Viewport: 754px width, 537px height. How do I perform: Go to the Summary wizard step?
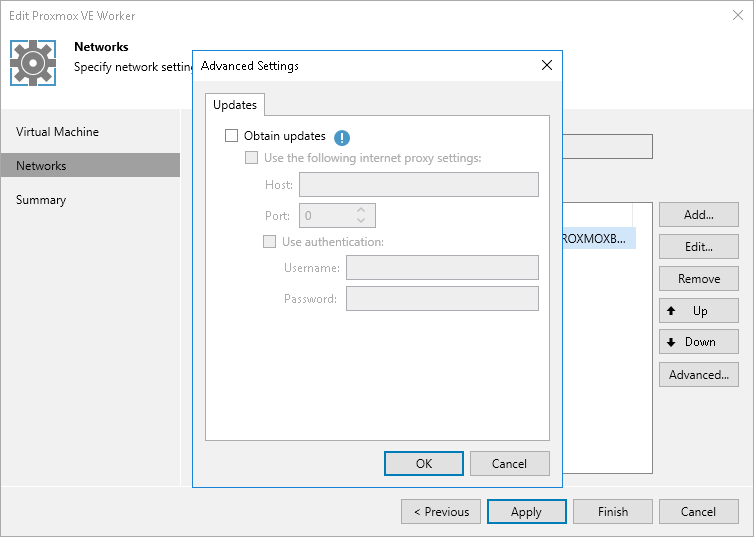click(41, 200)
